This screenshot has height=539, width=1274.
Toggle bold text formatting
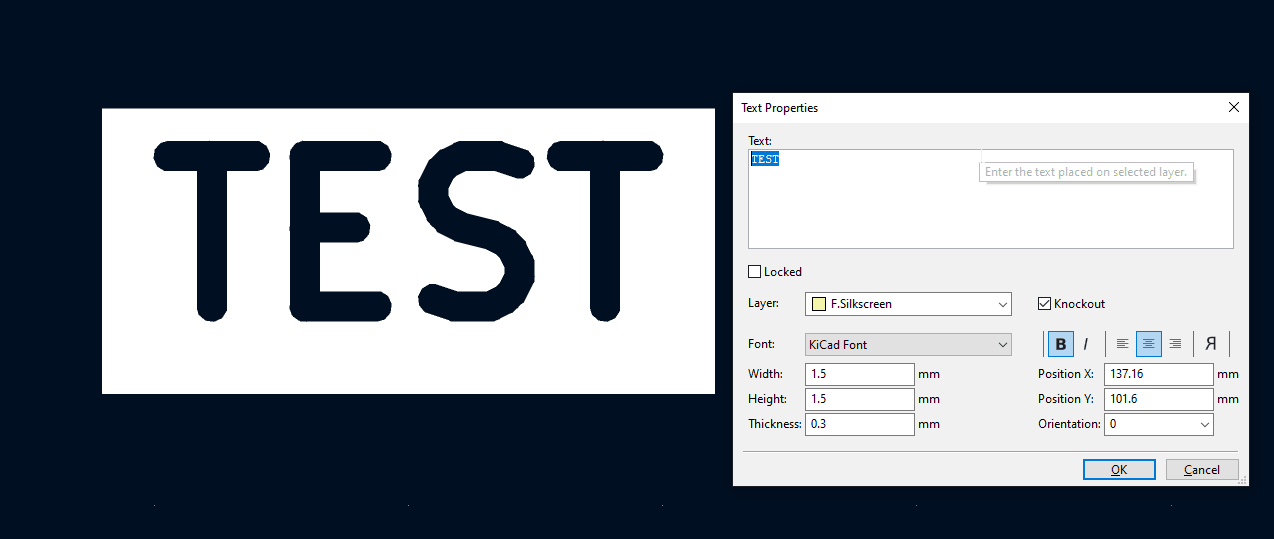click(1060, 344)
